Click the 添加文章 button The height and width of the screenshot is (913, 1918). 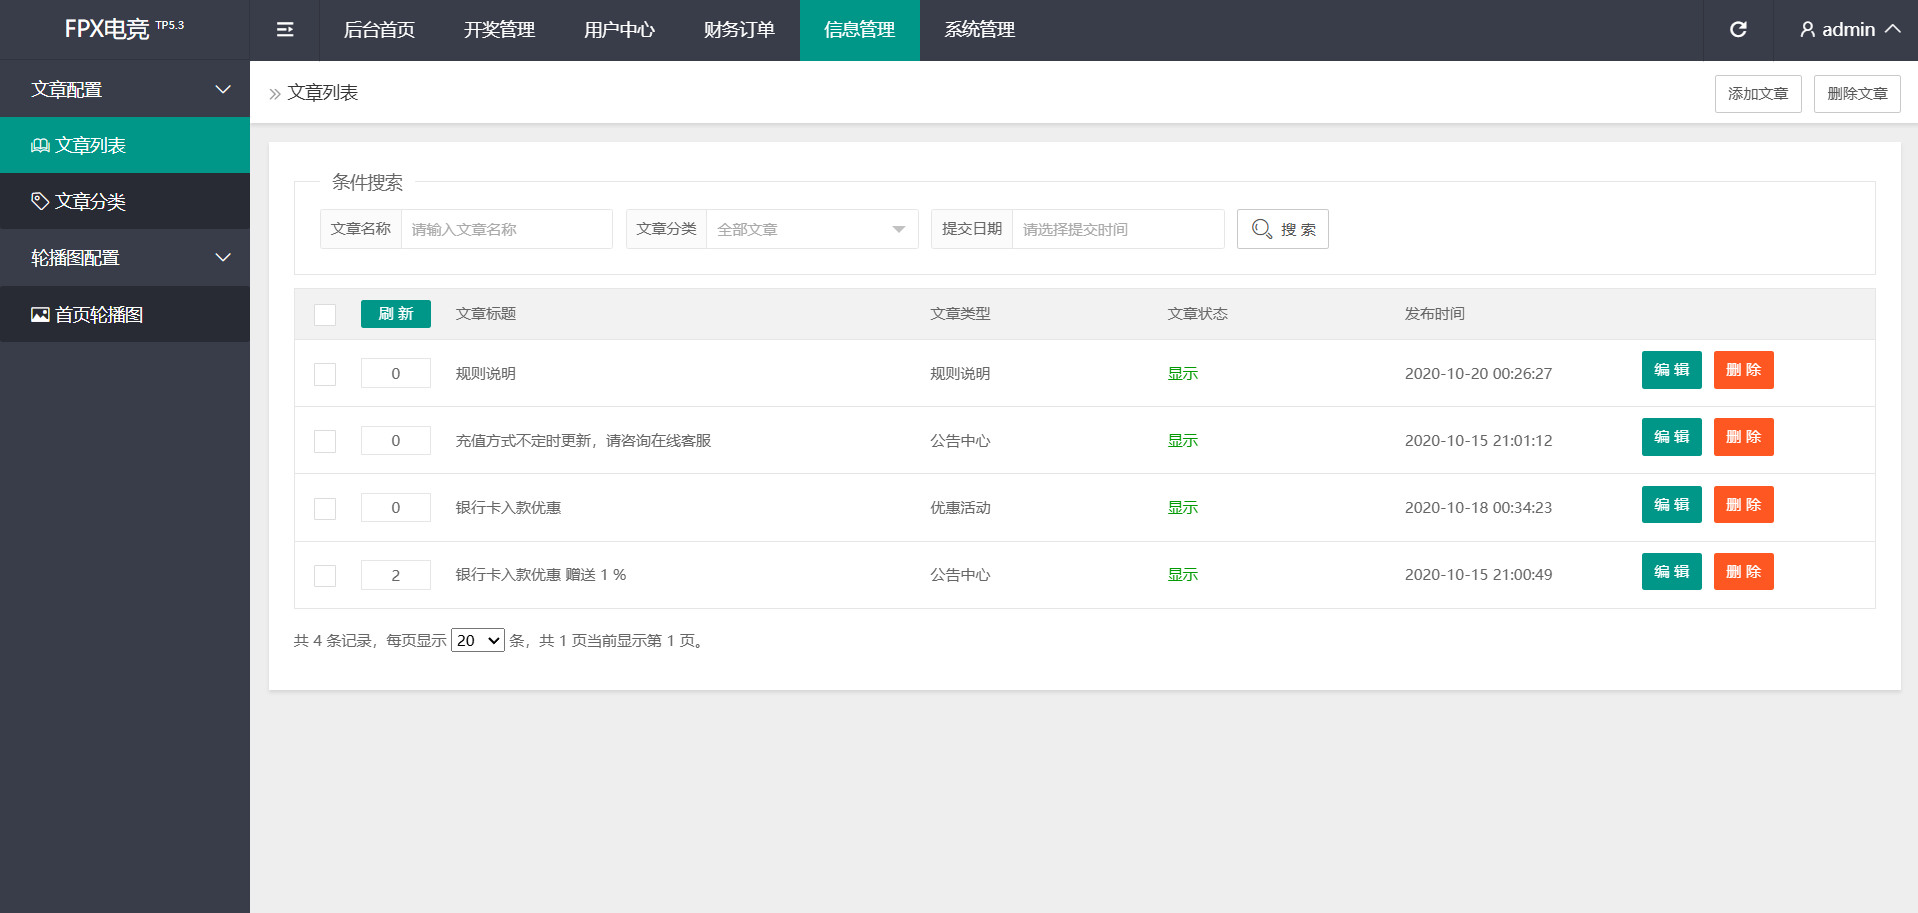tap(1758, 94)
